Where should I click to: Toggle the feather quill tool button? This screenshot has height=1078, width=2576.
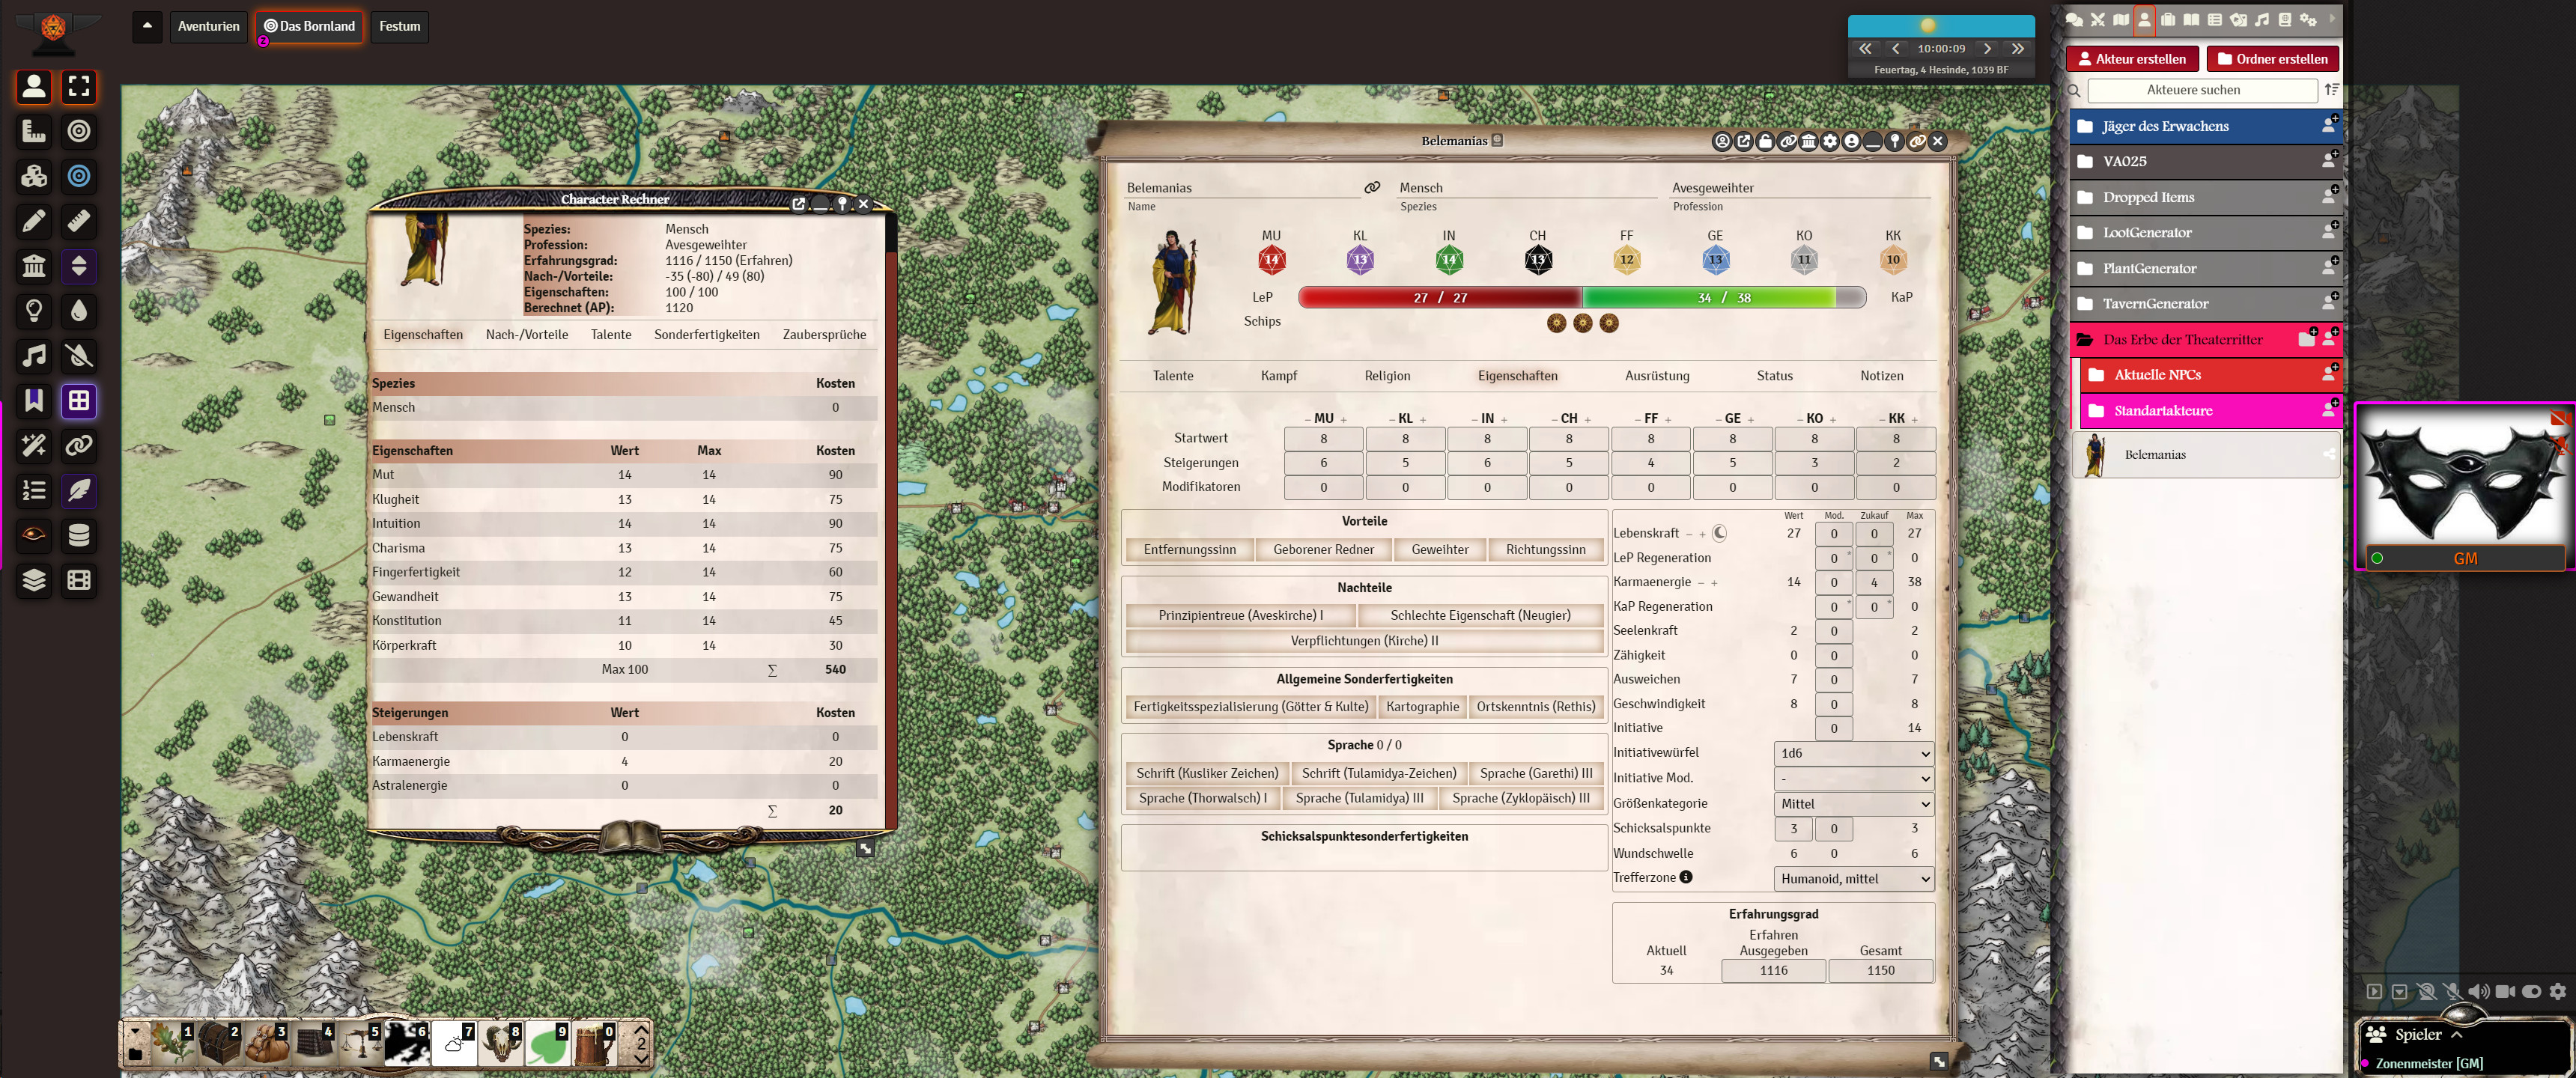tap(79, 490)
